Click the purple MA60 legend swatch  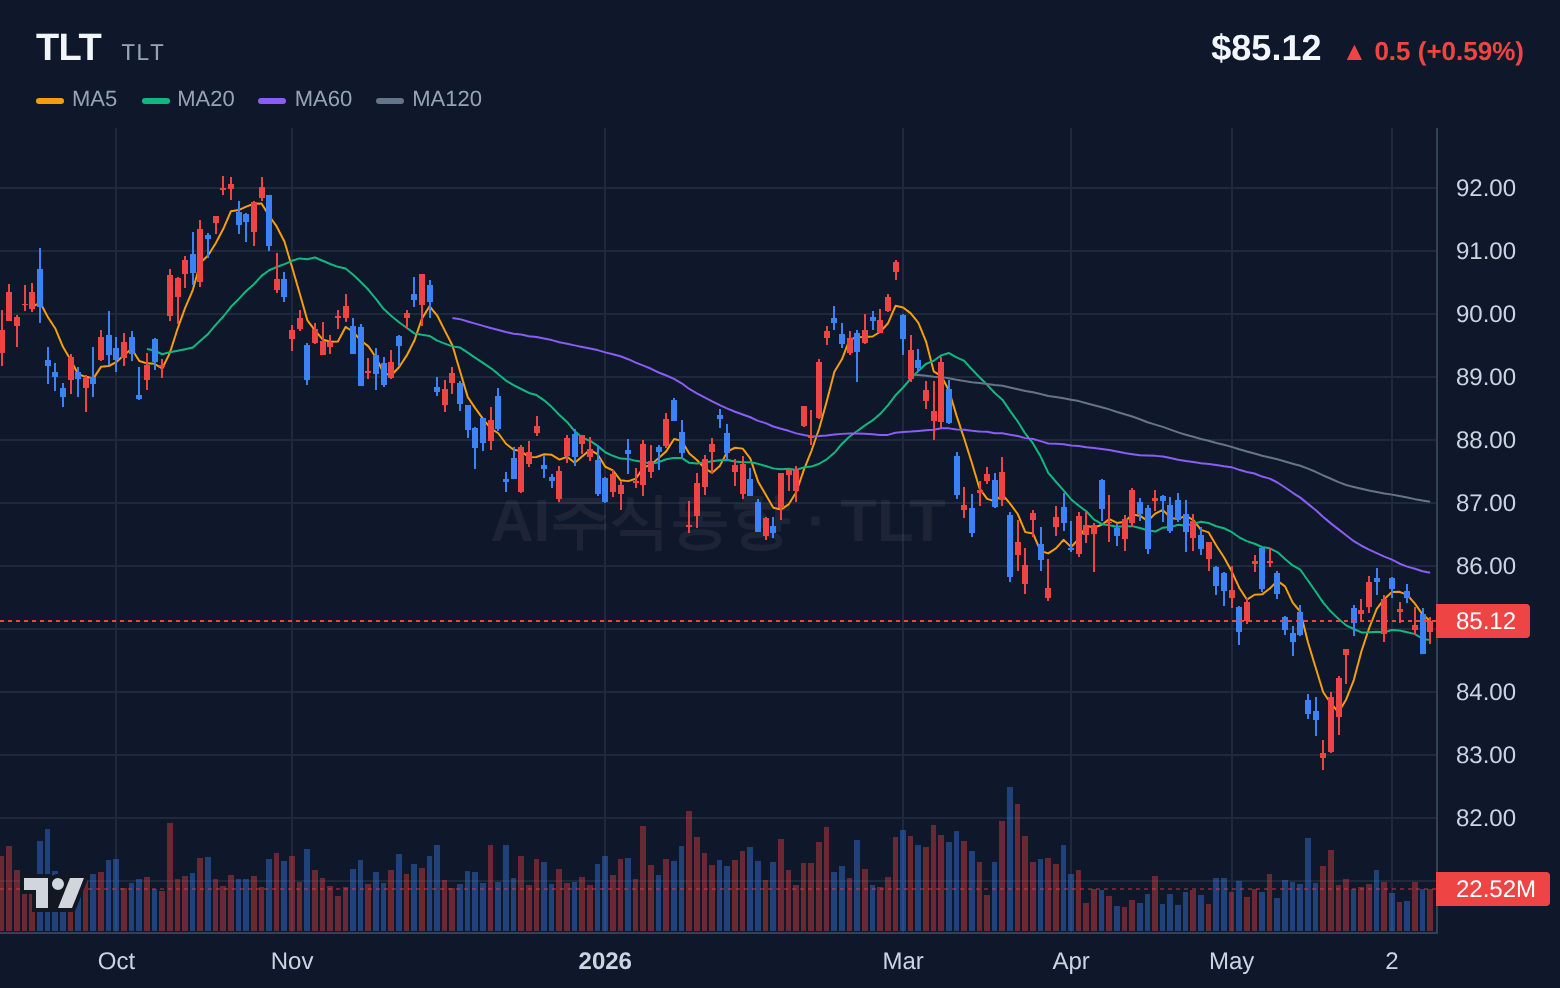(272, 100)
